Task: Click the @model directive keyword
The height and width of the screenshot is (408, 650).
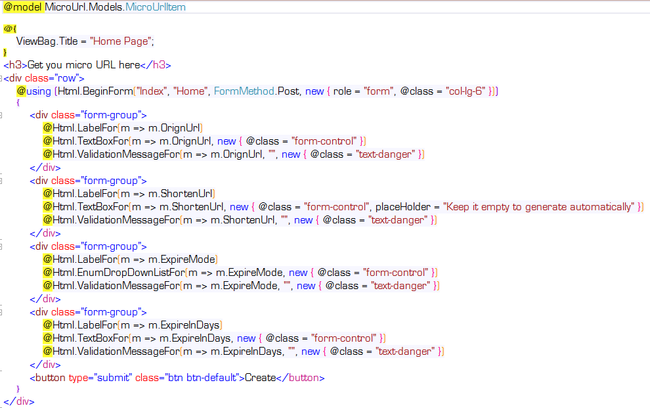Action: point(23,7)
